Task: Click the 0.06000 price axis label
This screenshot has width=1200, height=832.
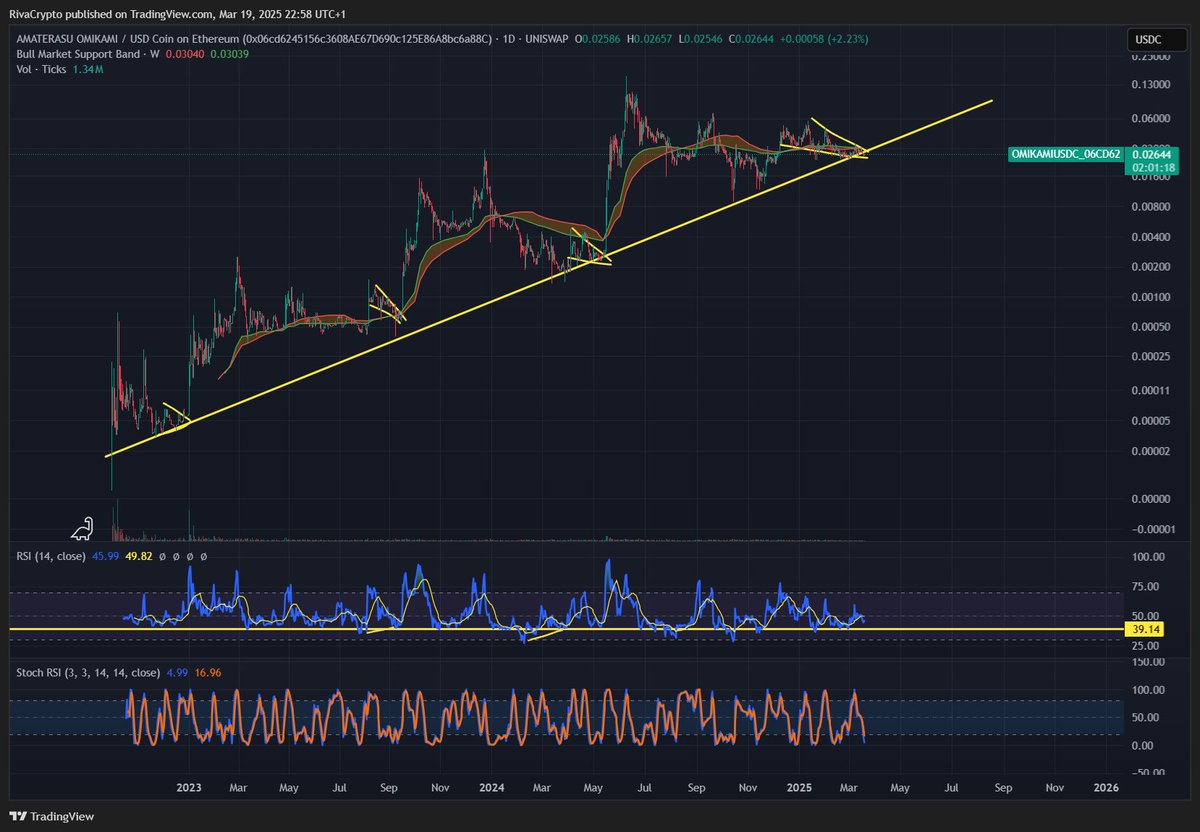Action: point(1152,118)
